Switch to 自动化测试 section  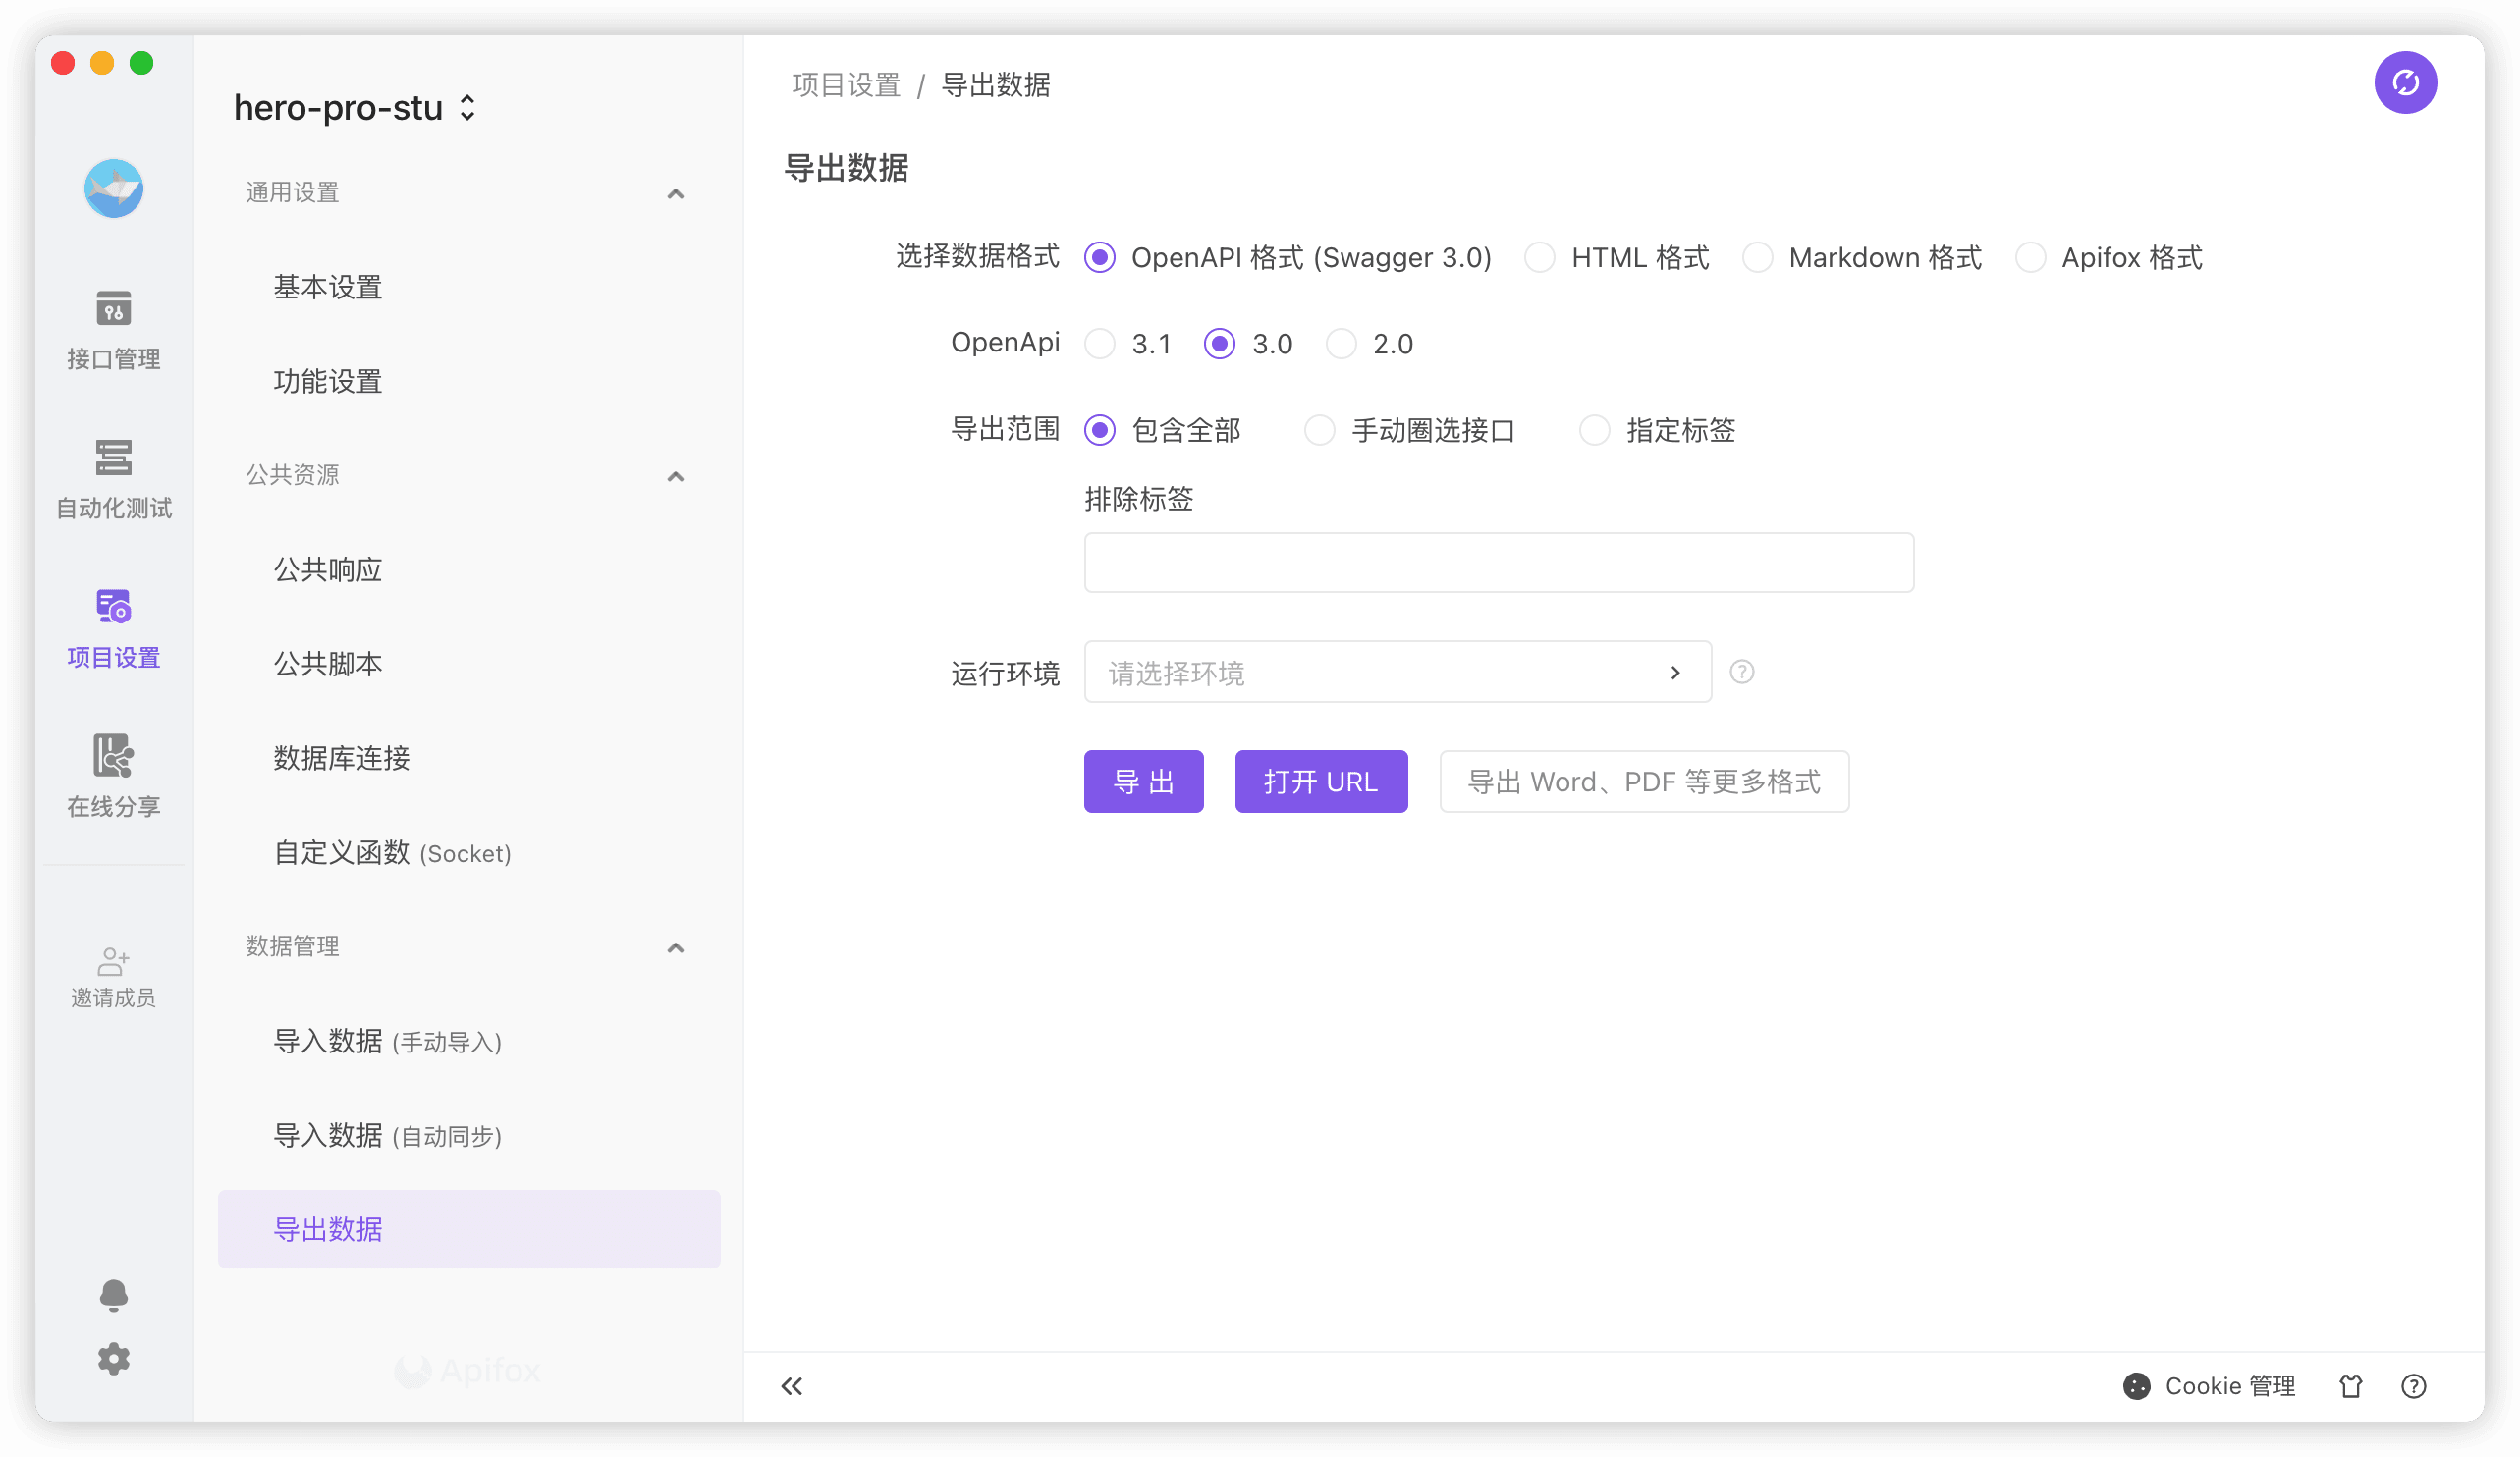tap(113, 478)
